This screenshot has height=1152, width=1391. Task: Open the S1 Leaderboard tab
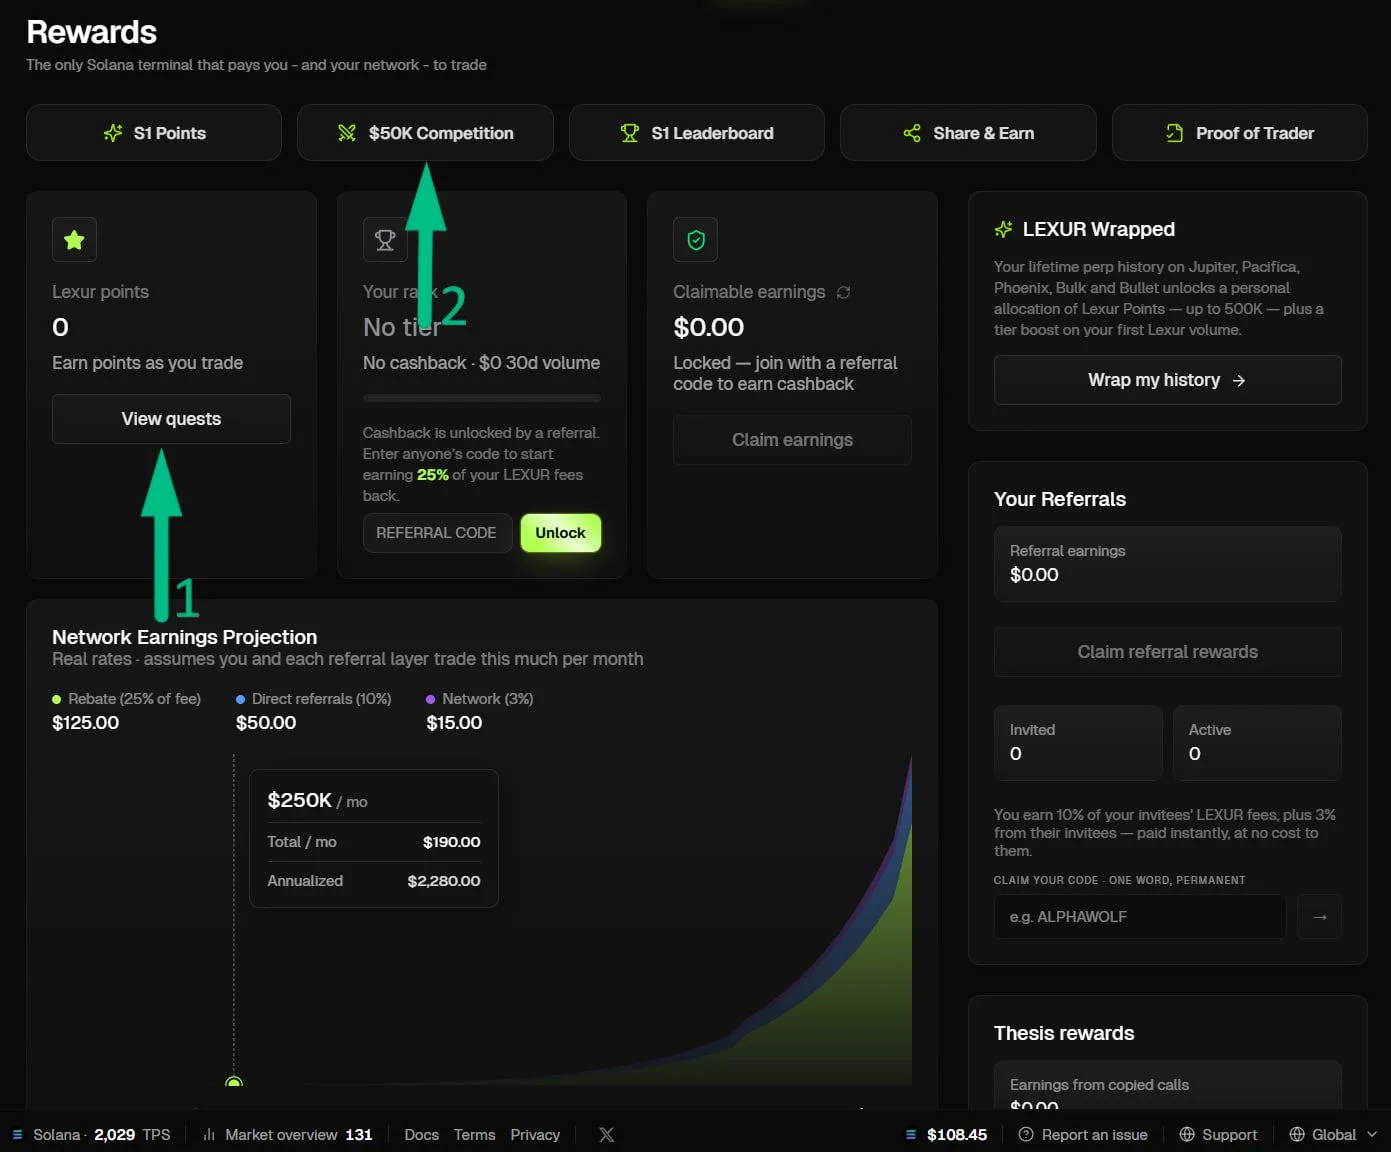(x=697, y=133)
